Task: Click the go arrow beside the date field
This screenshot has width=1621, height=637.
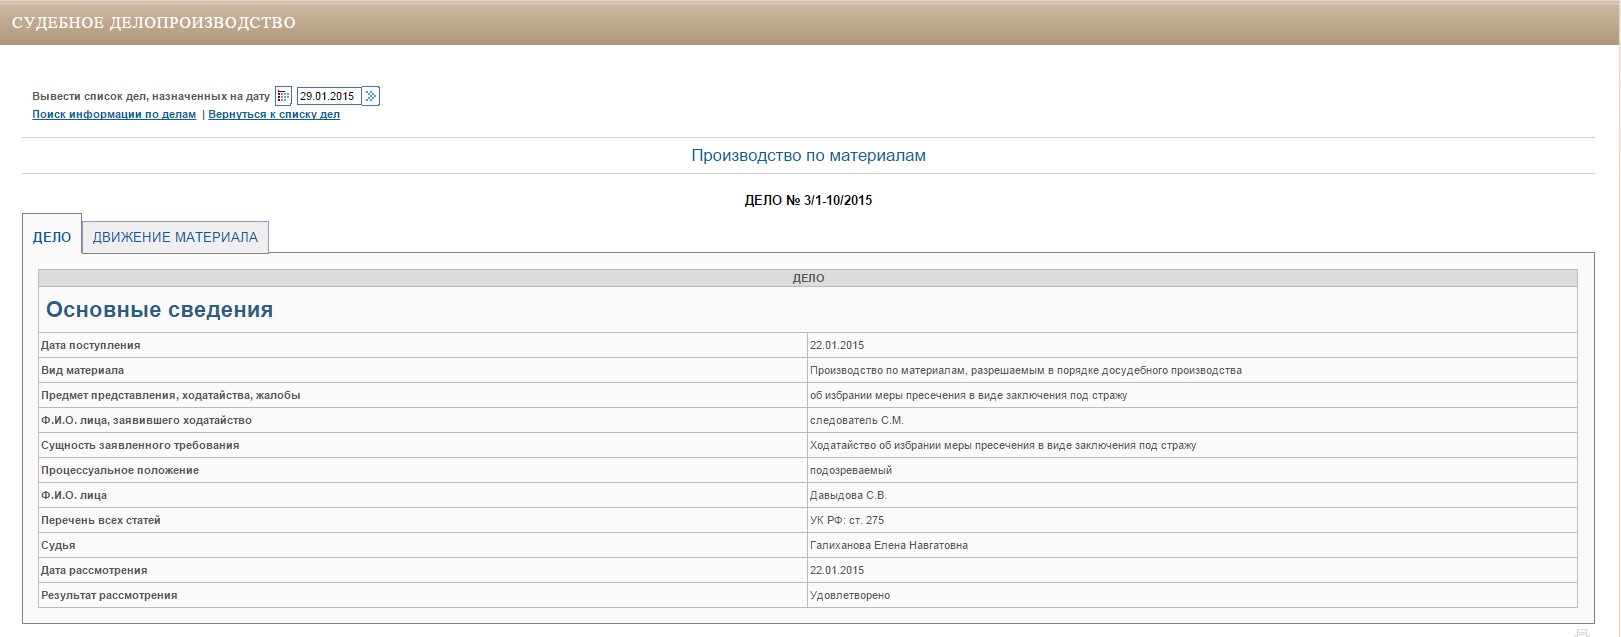Action: coord(371,96)
